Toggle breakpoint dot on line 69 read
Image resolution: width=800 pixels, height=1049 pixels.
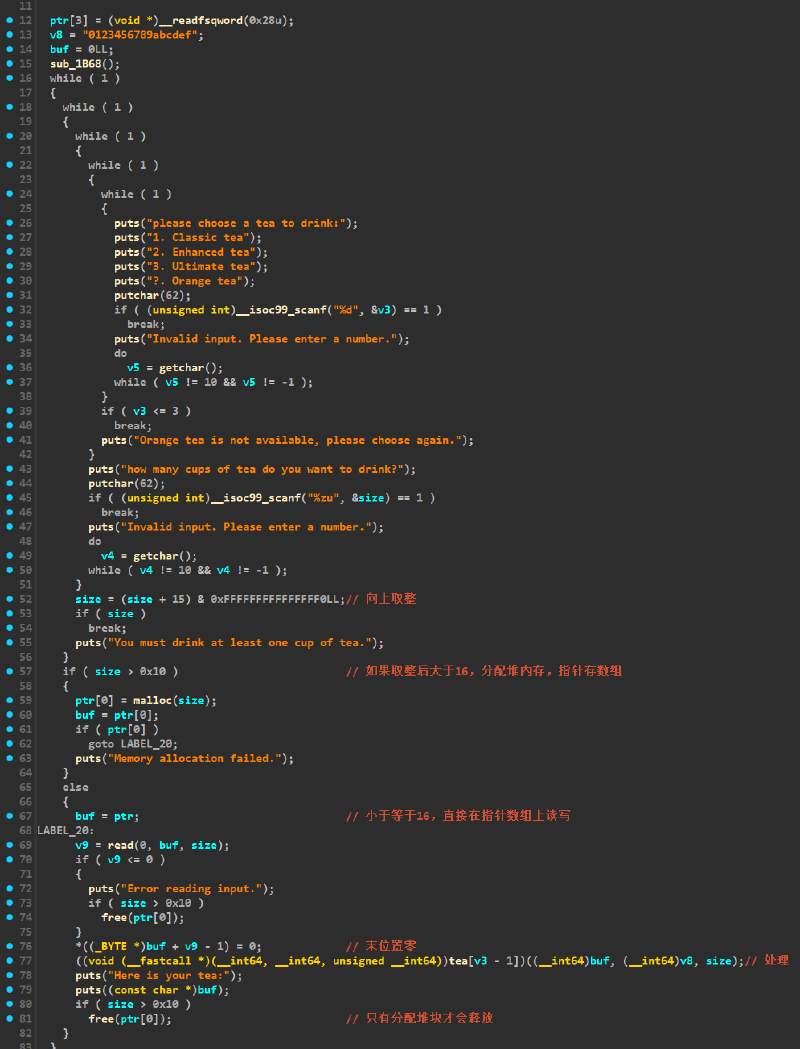coord(9,845)
